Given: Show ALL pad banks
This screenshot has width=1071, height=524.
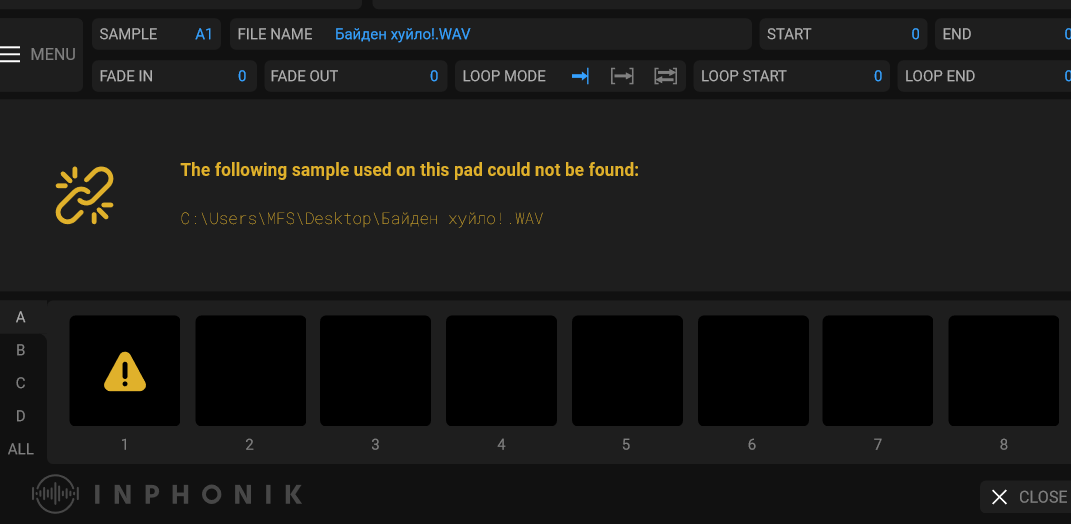Looking at the screenshot, I should click(21, 449).
